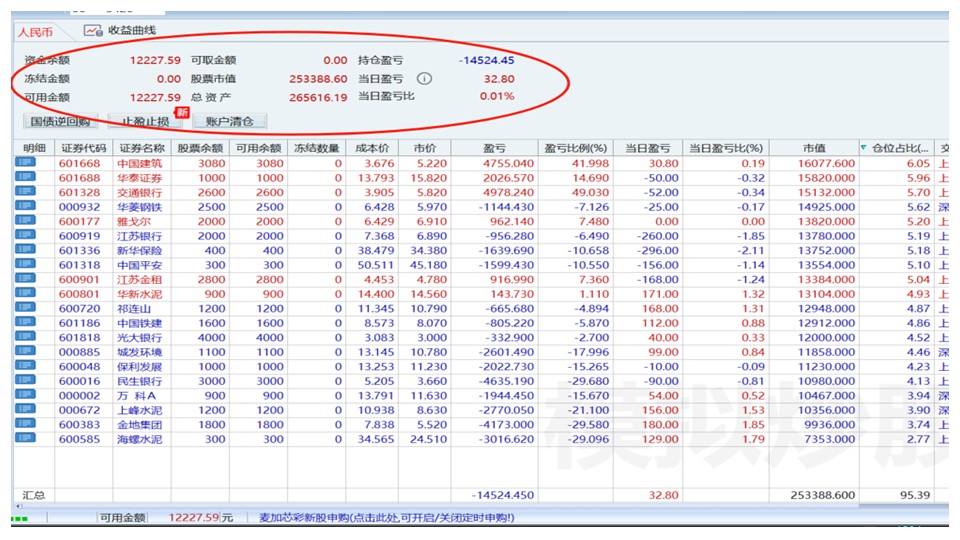This screenshot has height=540, width=960.
Task: Open the 收益曲线 view
Action: tap(132, 30)
